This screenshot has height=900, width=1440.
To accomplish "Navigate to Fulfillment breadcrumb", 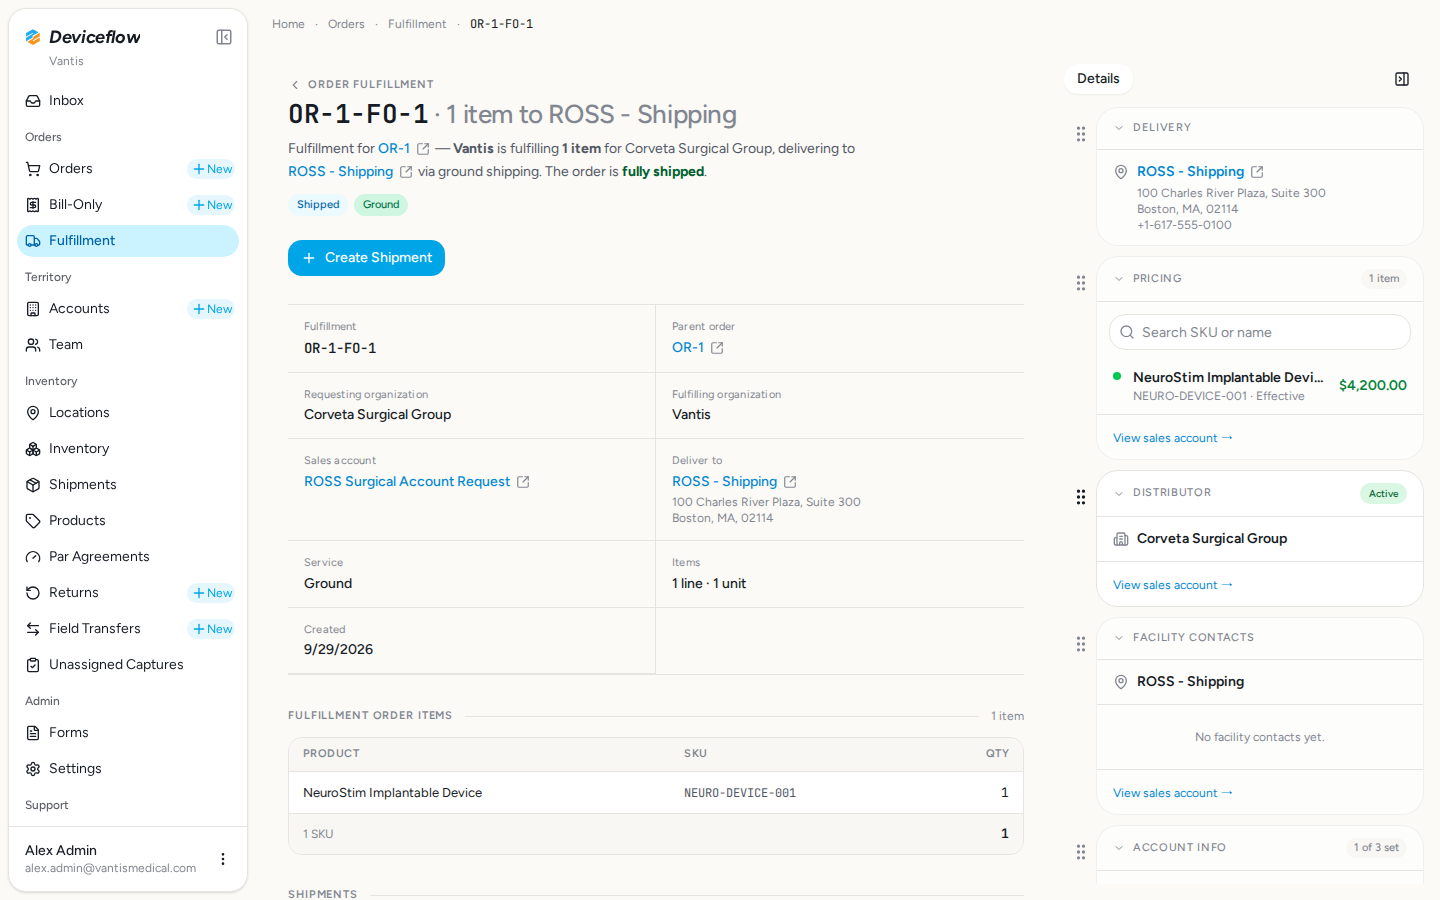I will (x=417, y=24).
